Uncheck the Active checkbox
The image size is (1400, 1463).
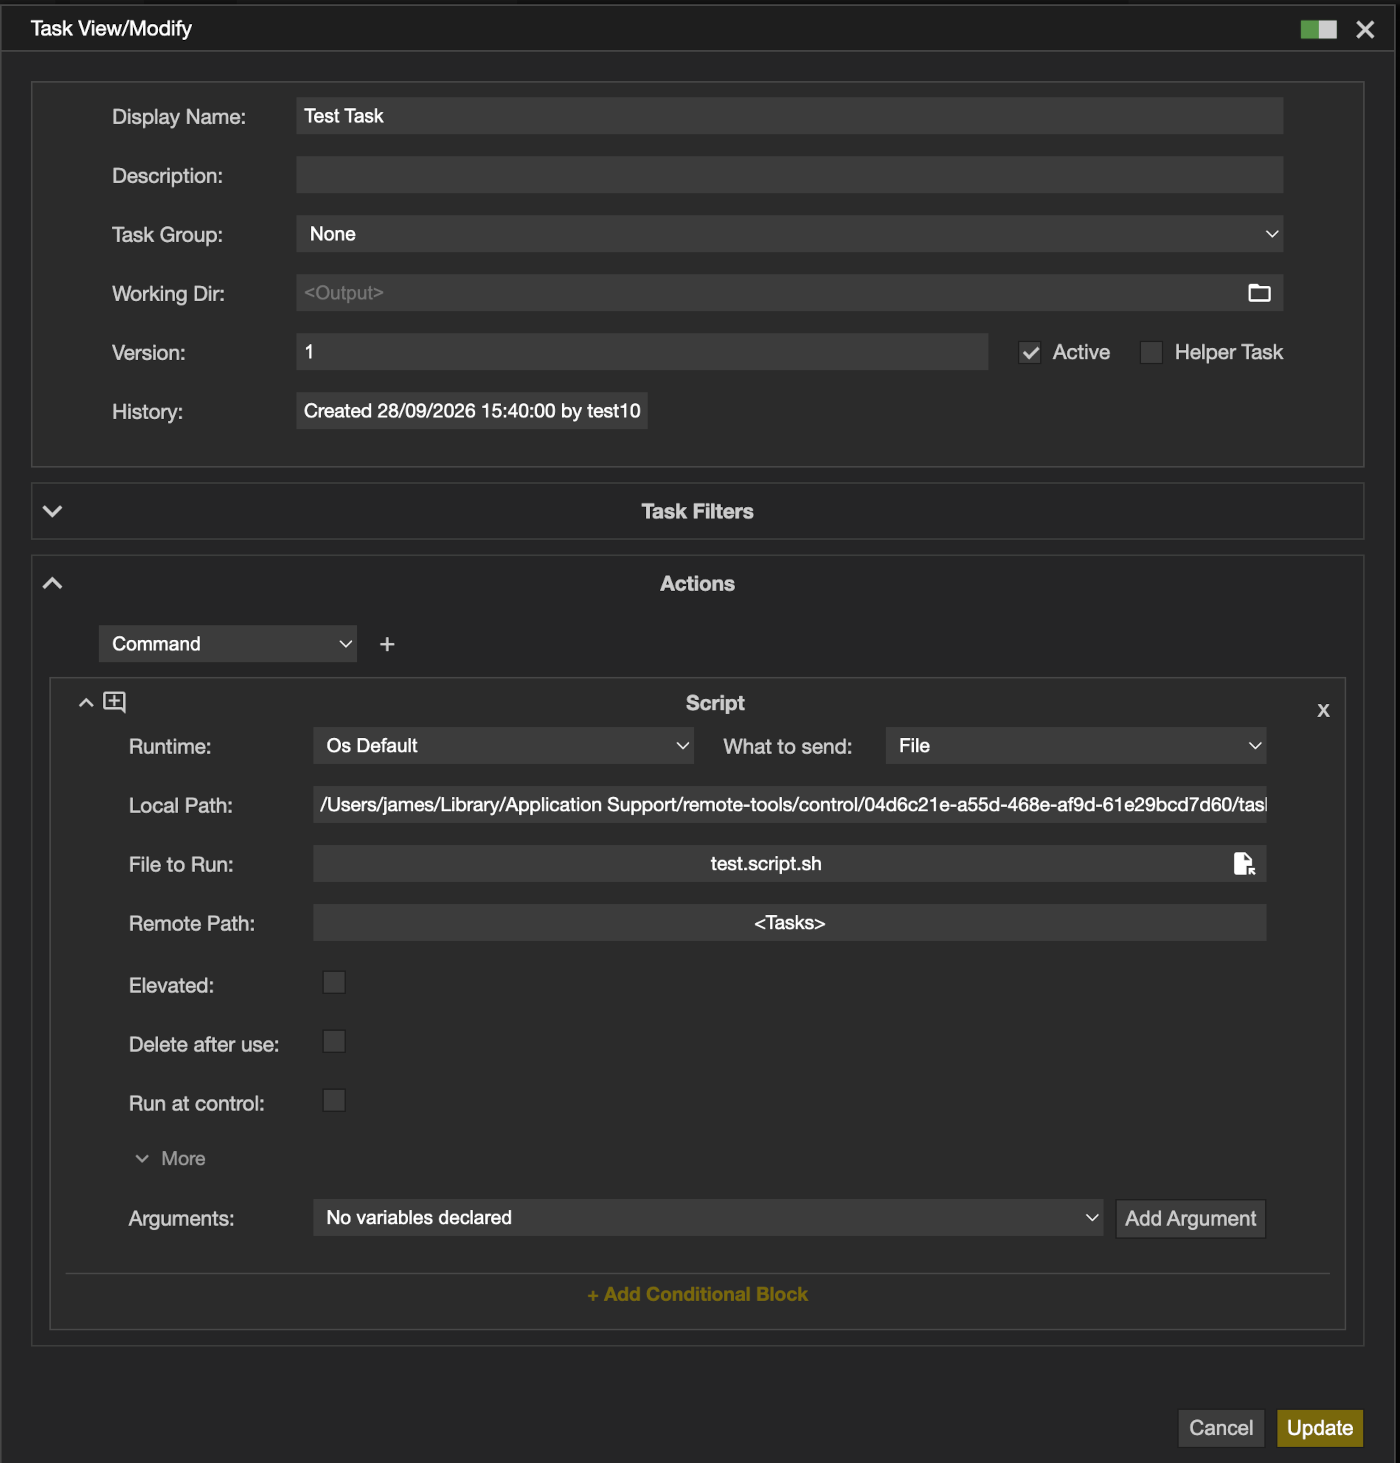click(x=1030, y=353)
